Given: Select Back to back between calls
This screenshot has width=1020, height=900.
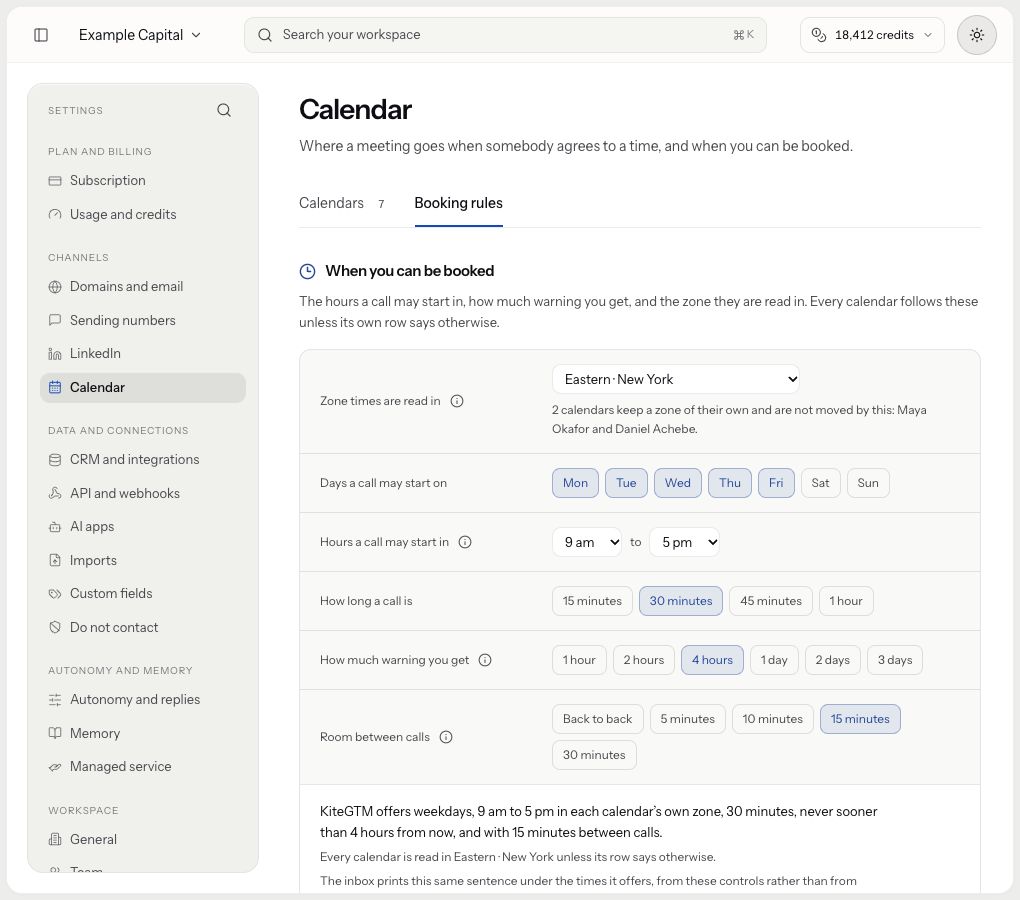Looking at the screenshot, I should click(x=597, y=719).
